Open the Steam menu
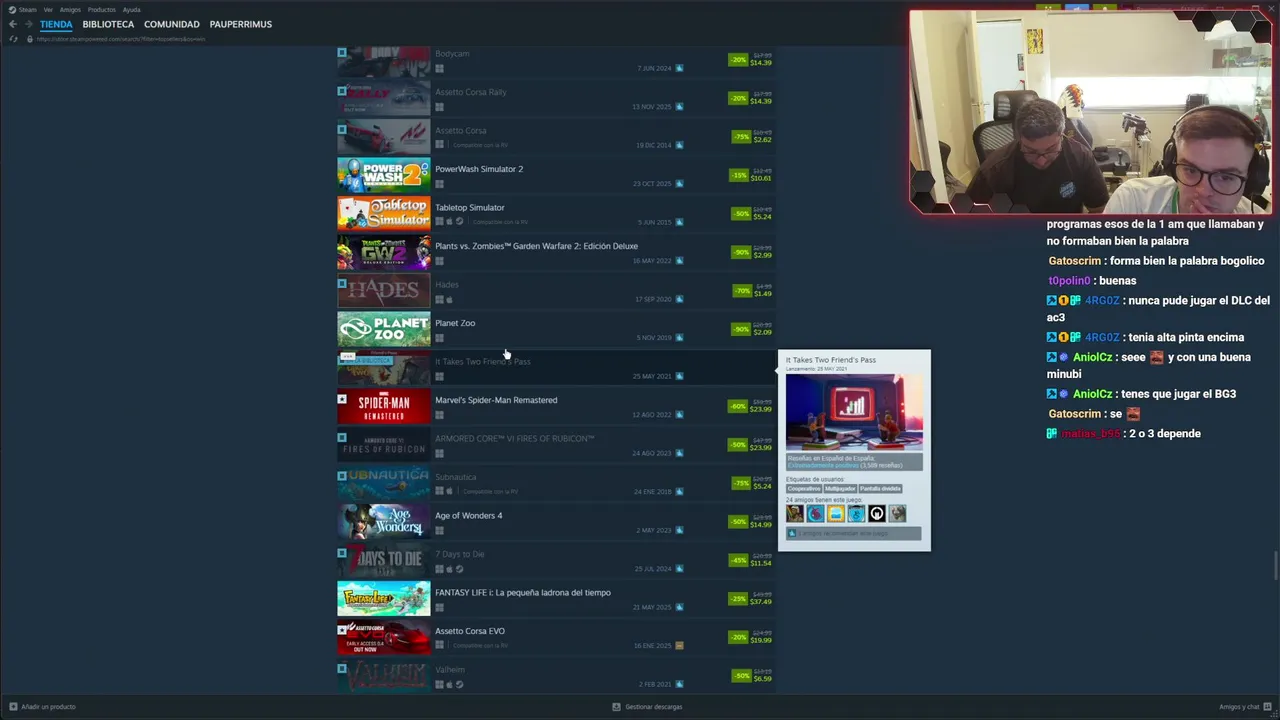 tap(27, 9)
